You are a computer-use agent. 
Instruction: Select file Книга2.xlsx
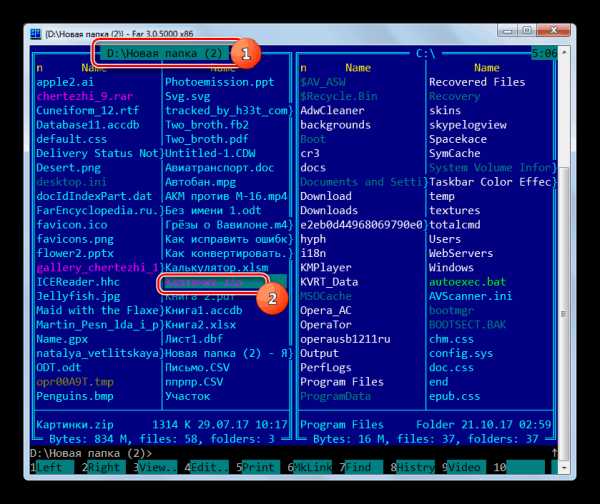point(201,325)
